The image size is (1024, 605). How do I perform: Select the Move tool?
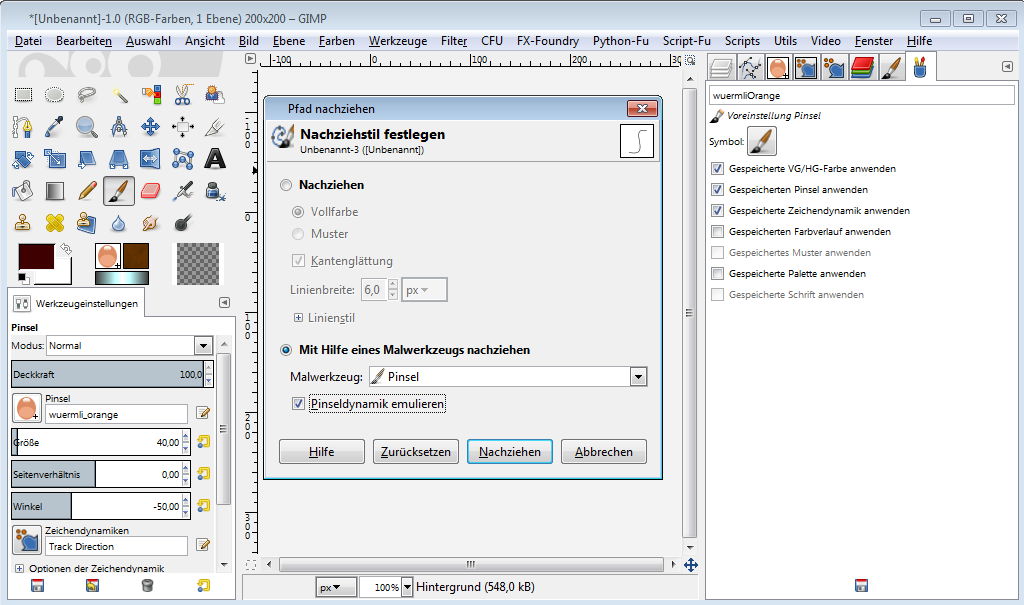tap(150, 127)
